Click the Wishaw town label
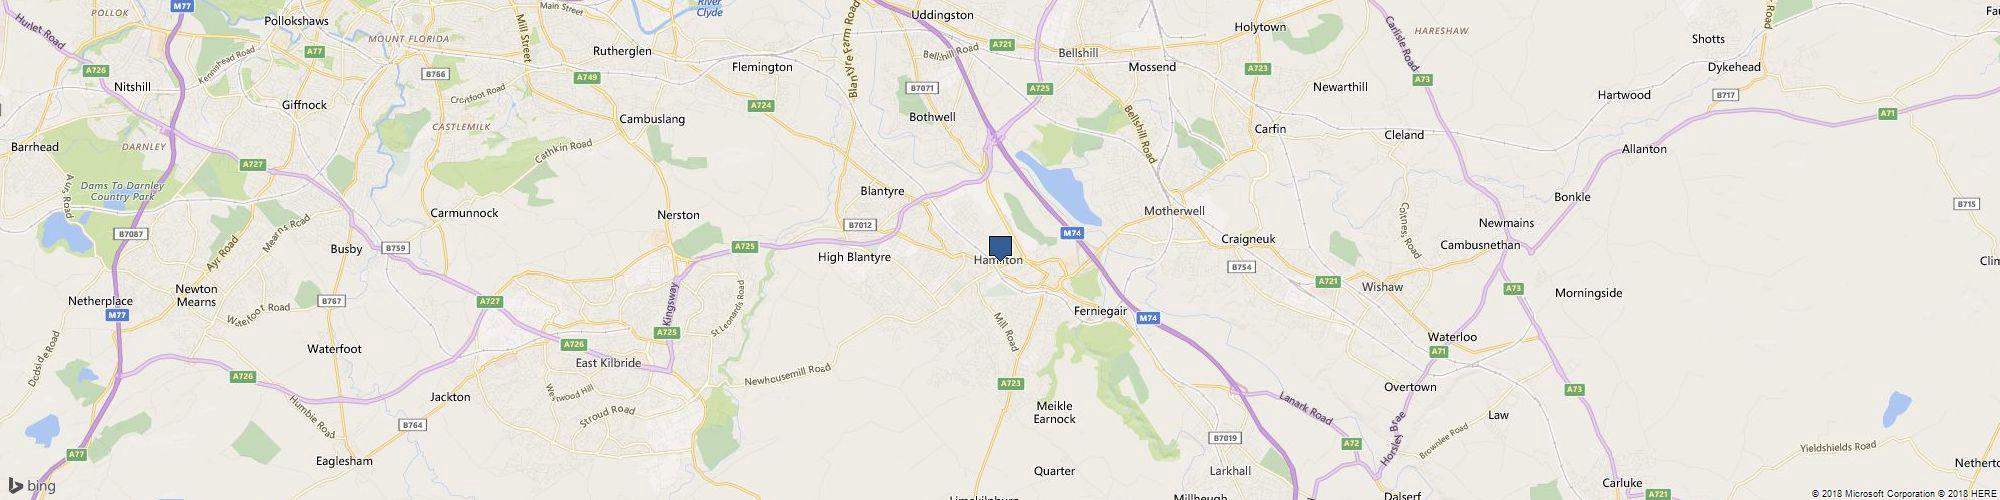The width and height of the screenshot is (2000, 500). (x=1382, y=287)
